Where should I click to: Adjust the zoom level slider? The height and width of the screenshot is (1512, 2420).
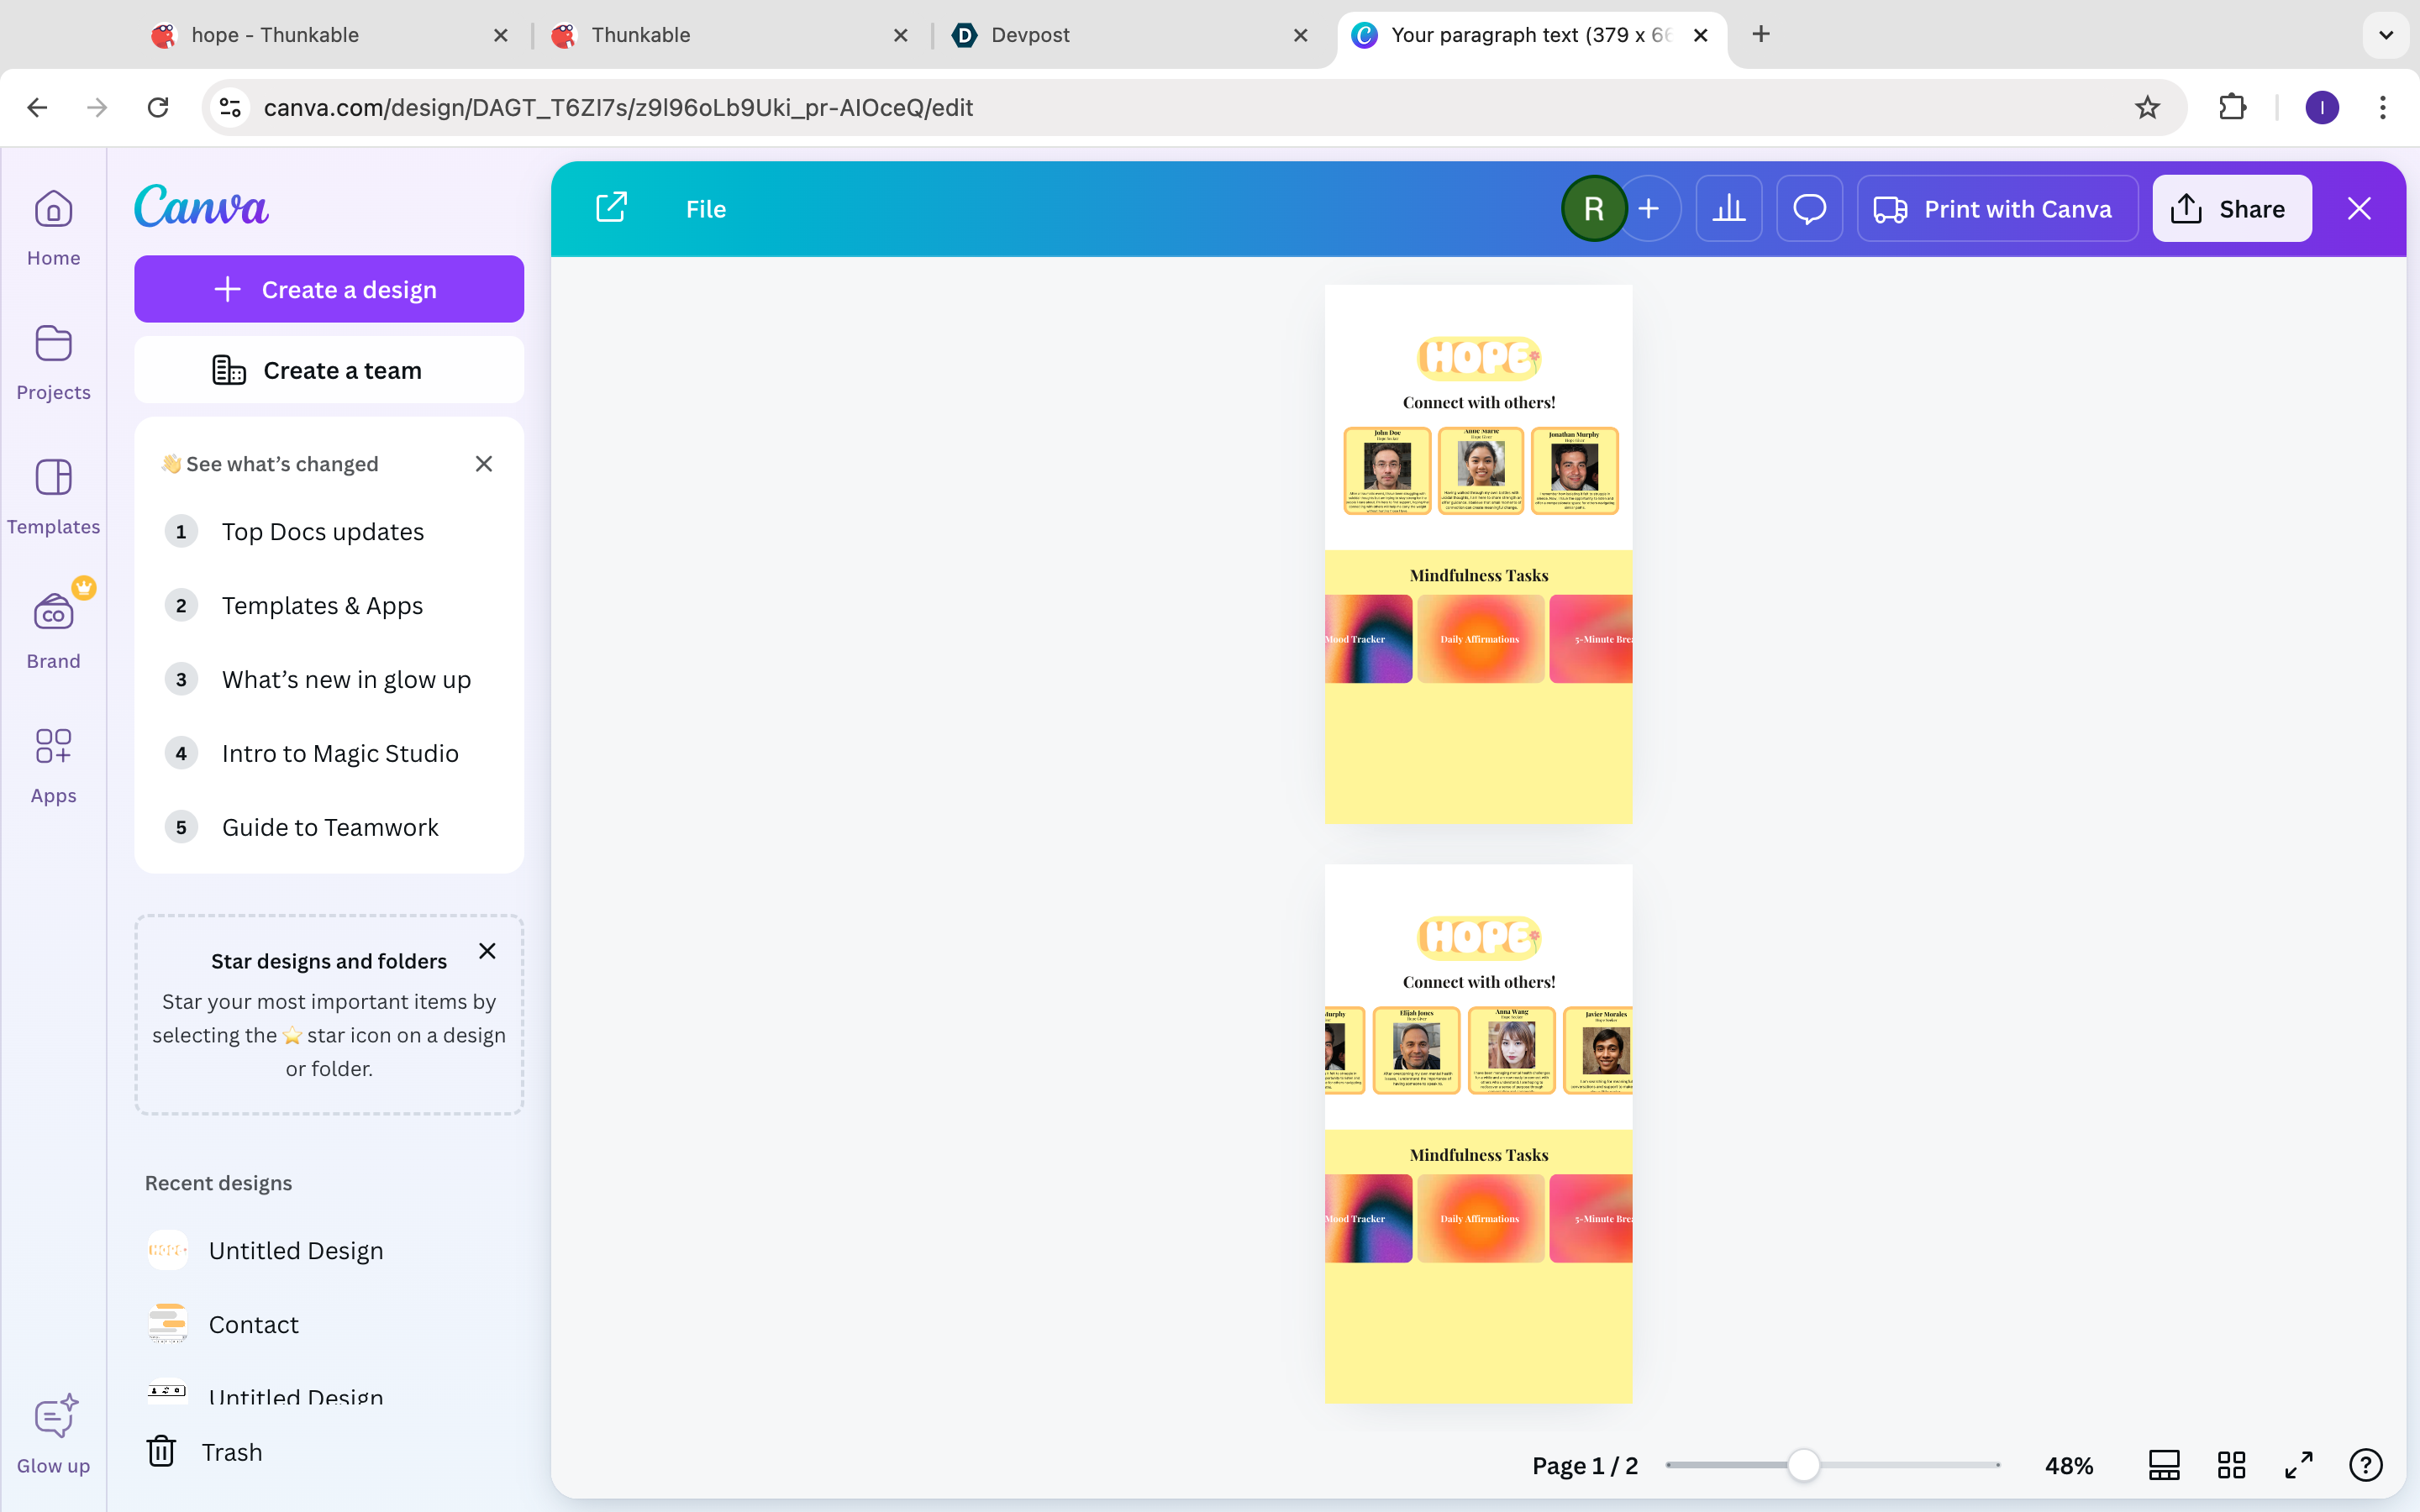click(x=1803, y=1465)
